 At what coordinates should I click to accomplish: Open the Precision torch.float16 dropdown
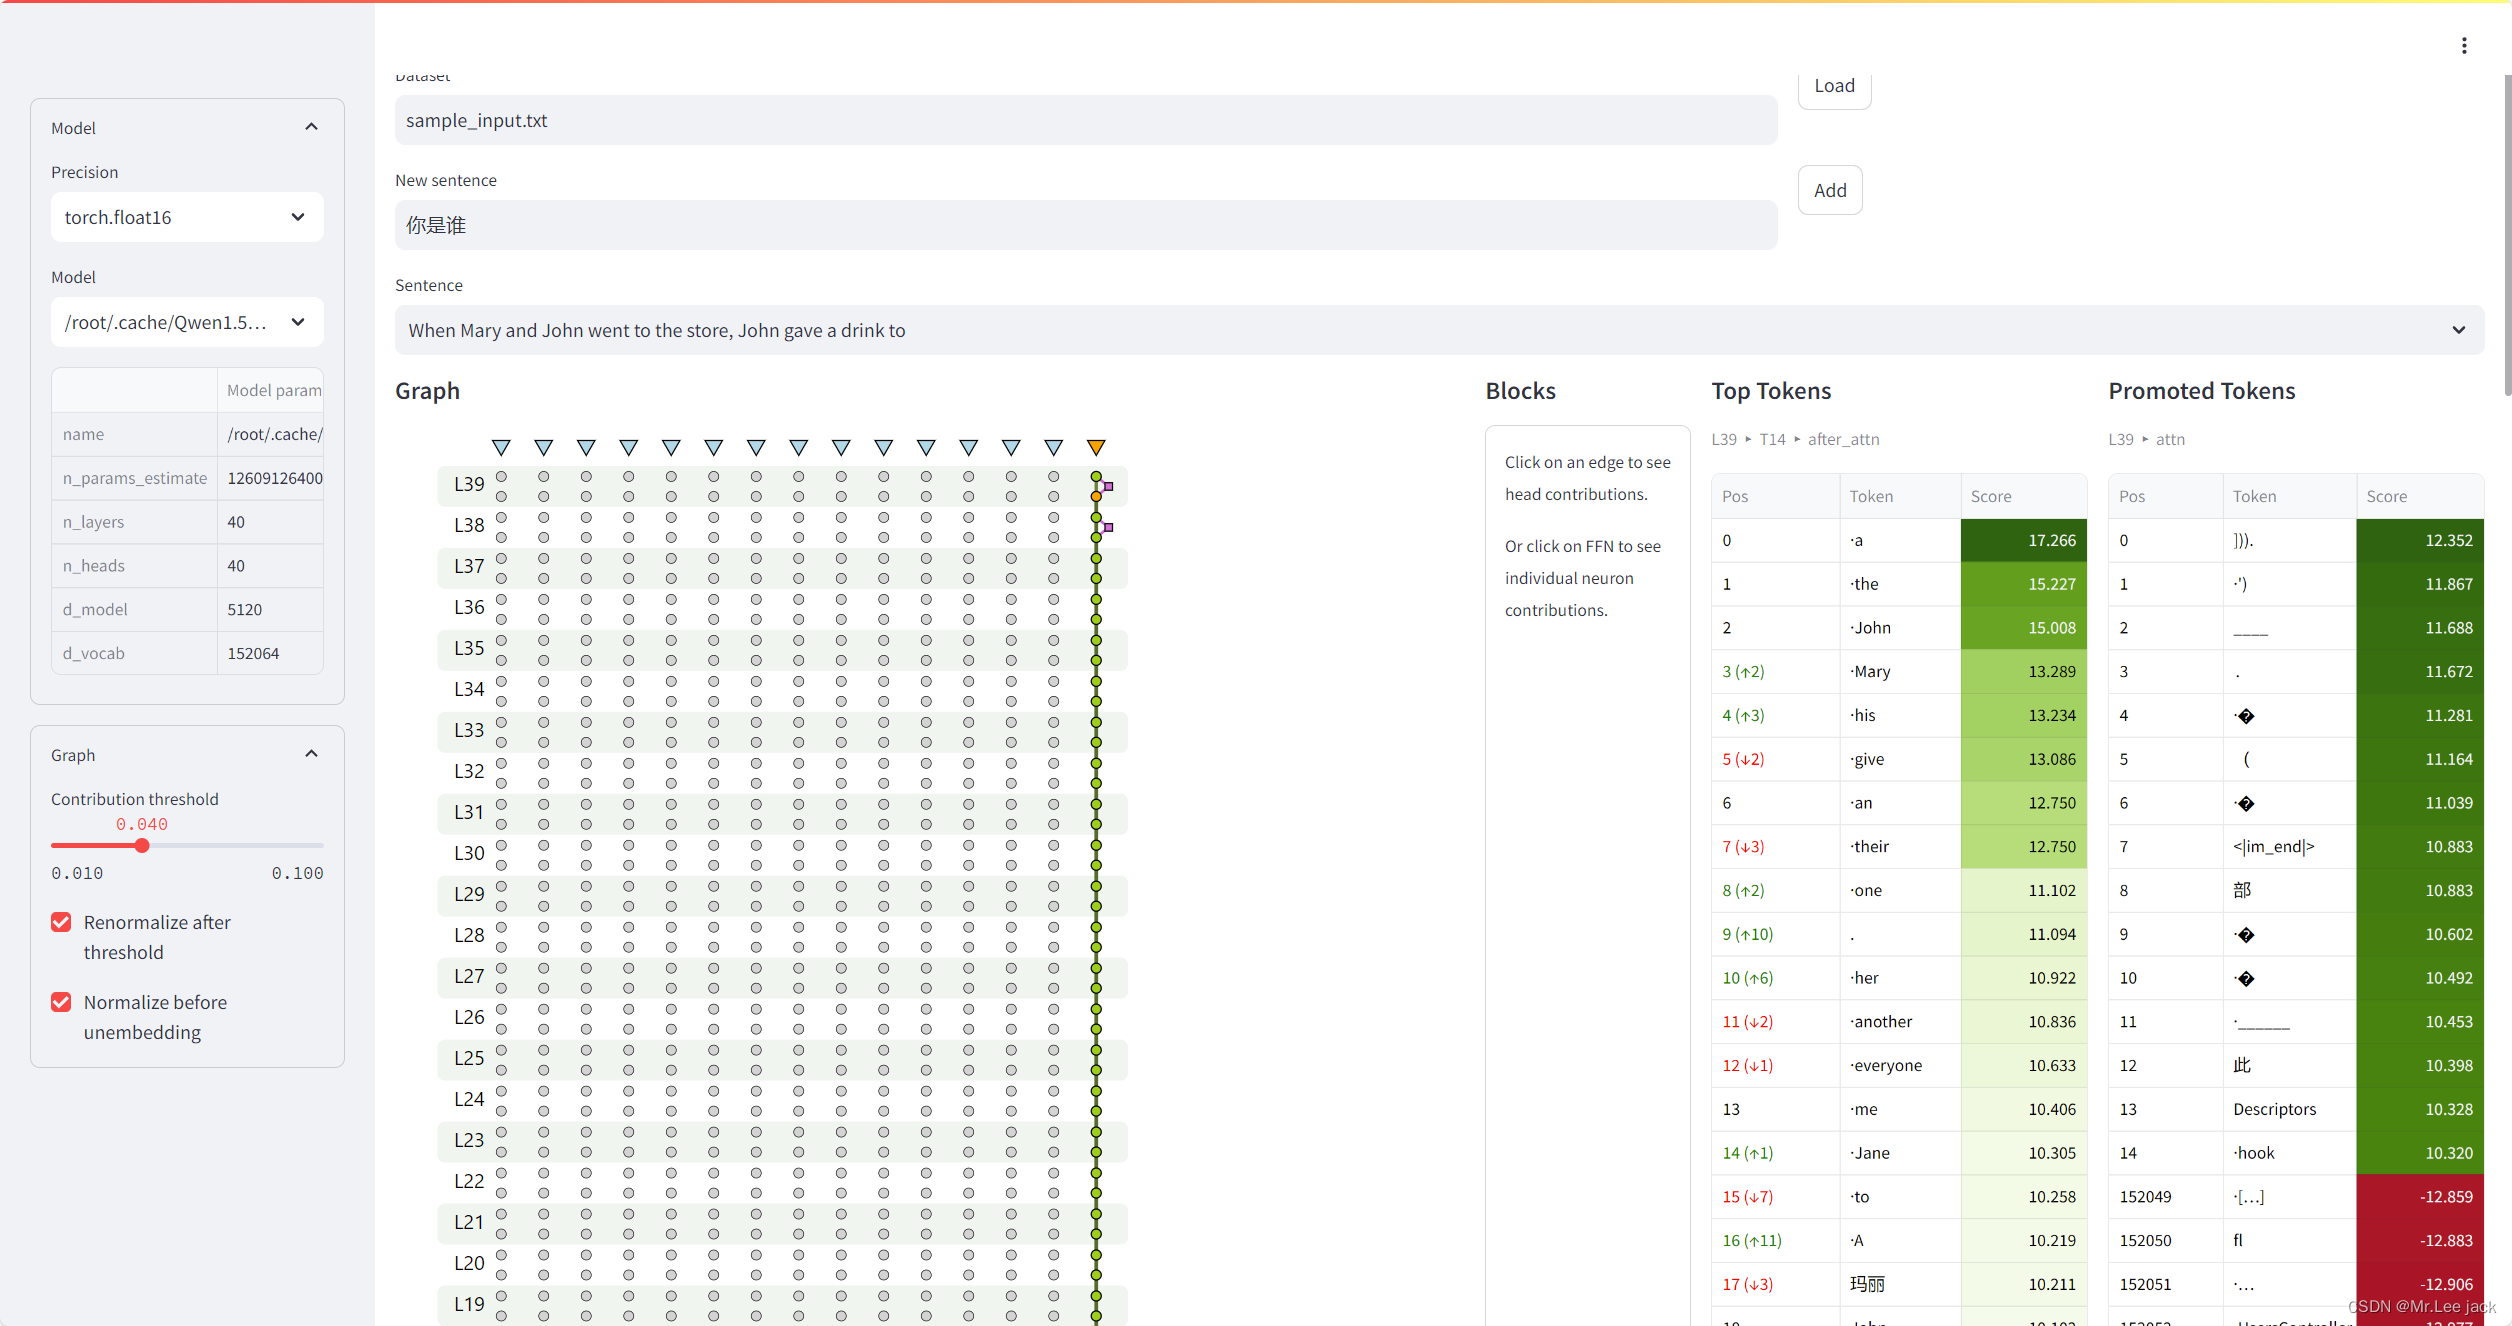tap(187, 217)
